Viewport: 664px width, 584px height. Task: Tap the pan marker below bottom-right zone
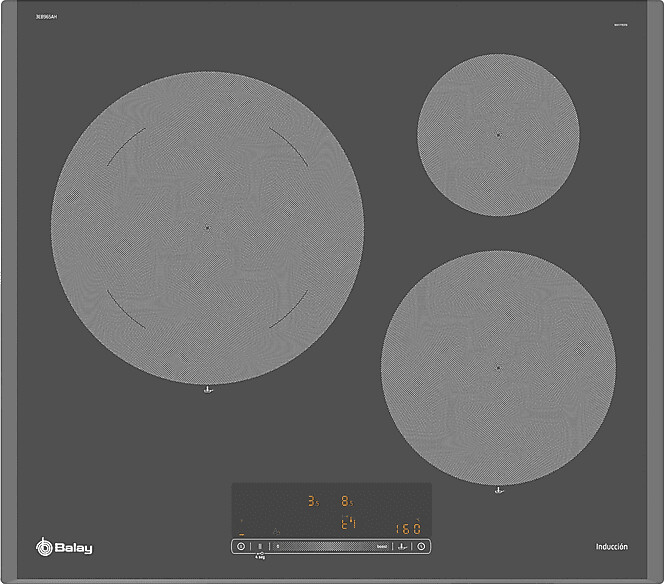point(497,490)
